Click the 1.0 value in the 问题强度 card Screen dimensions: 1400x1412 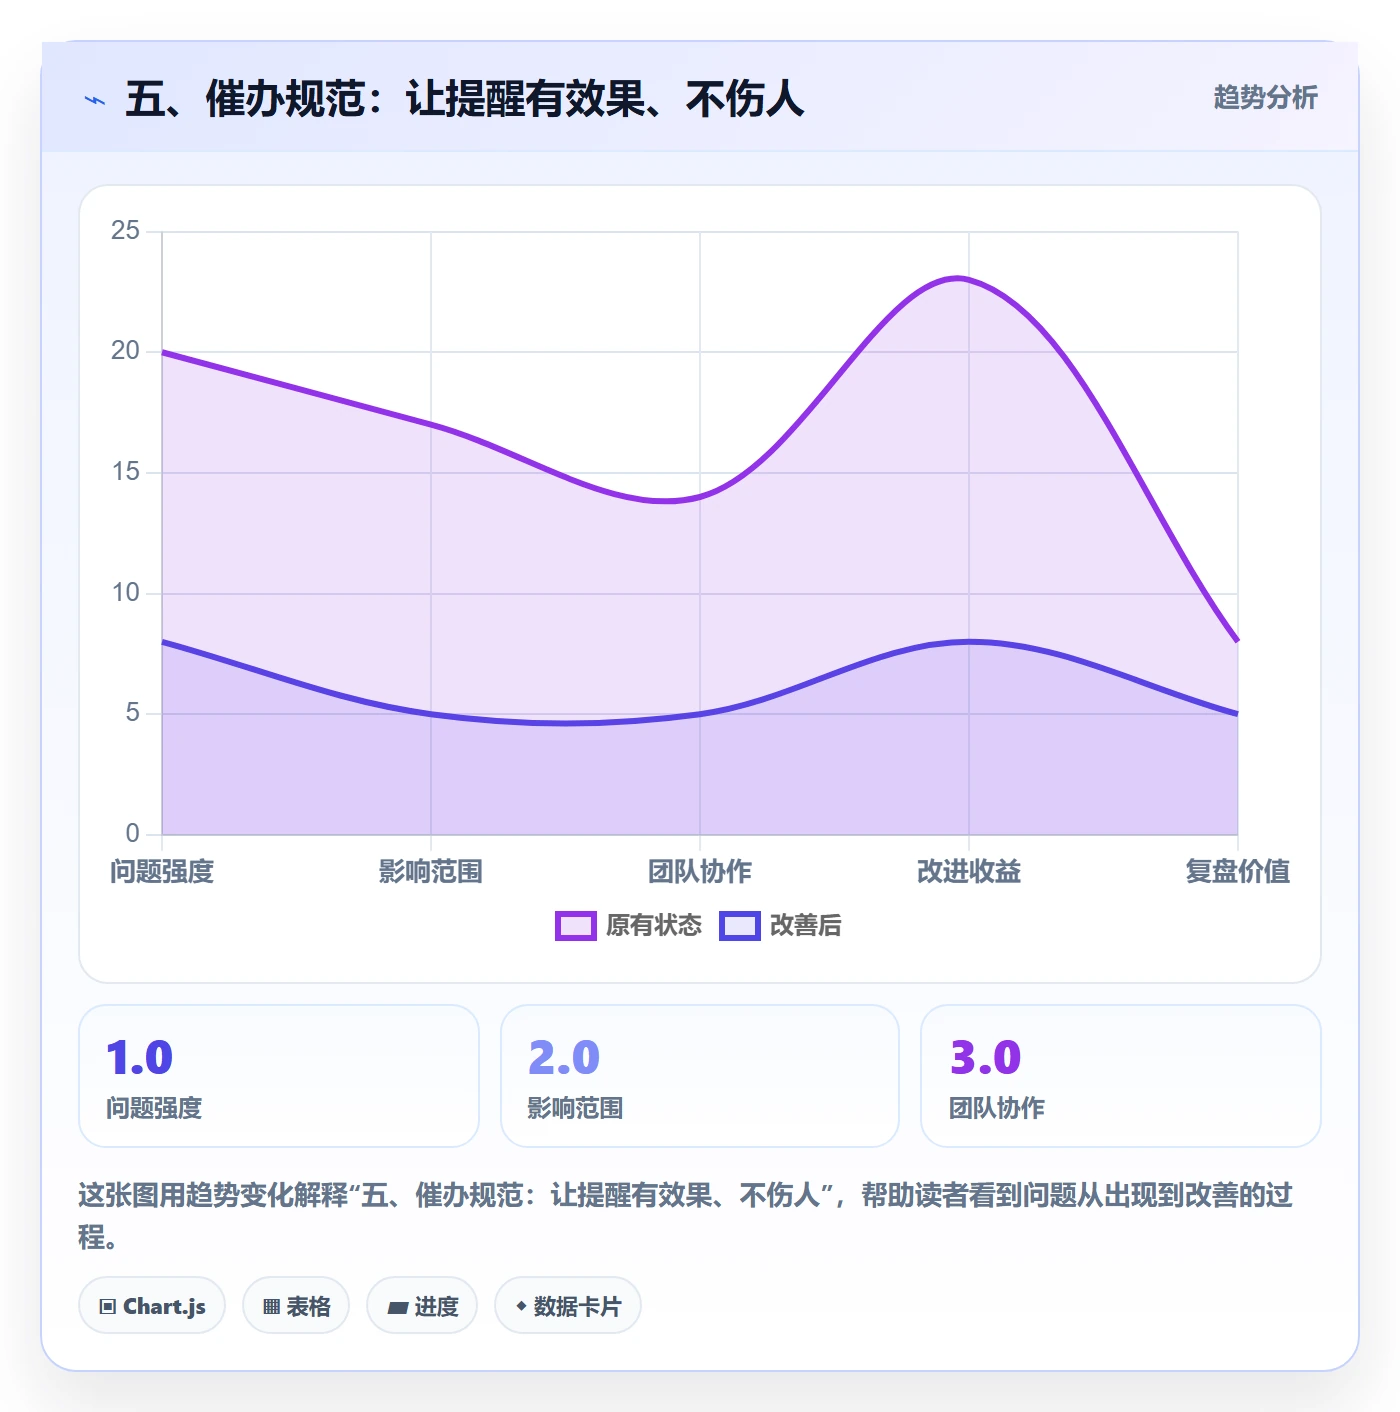pos(140,1058)
